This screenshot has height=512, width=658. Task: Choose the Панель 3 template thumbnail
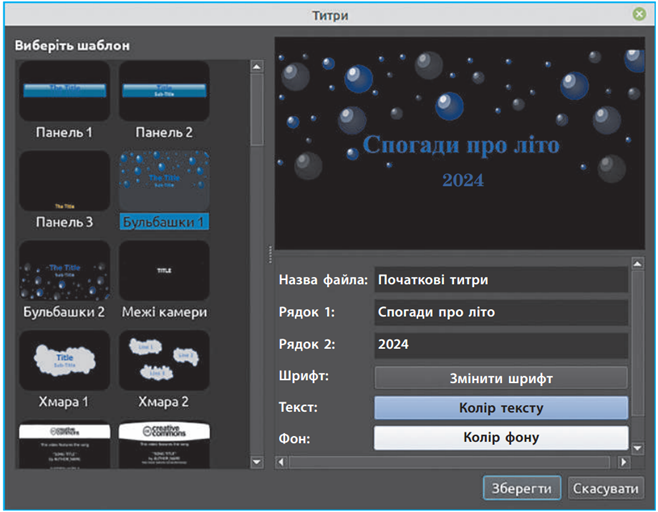[x=64, y=182]
